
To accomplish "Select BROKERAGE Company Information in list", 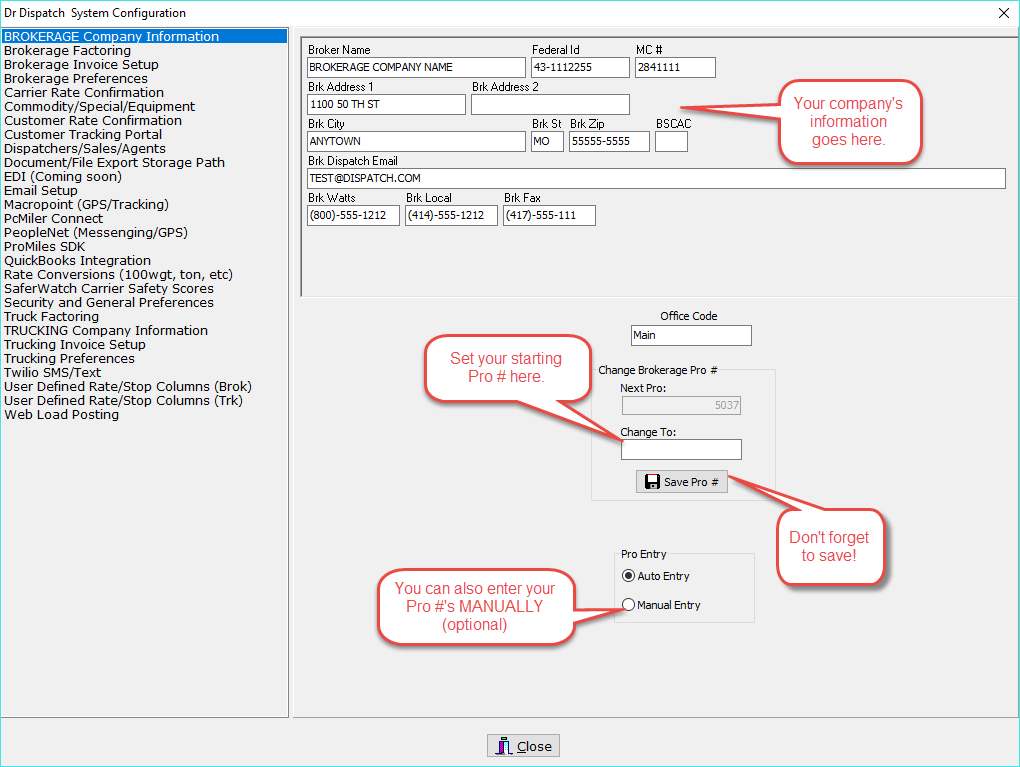I will (x=144, y=36).
